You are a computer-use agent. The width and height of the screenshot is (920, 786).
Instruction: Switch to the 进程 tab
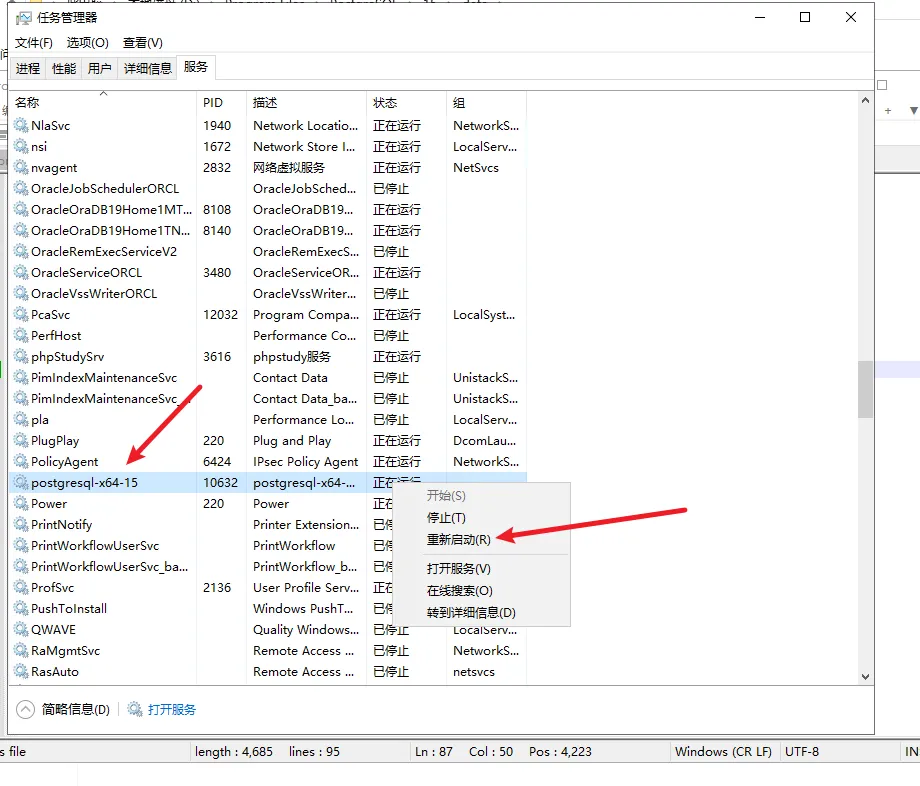28,69
